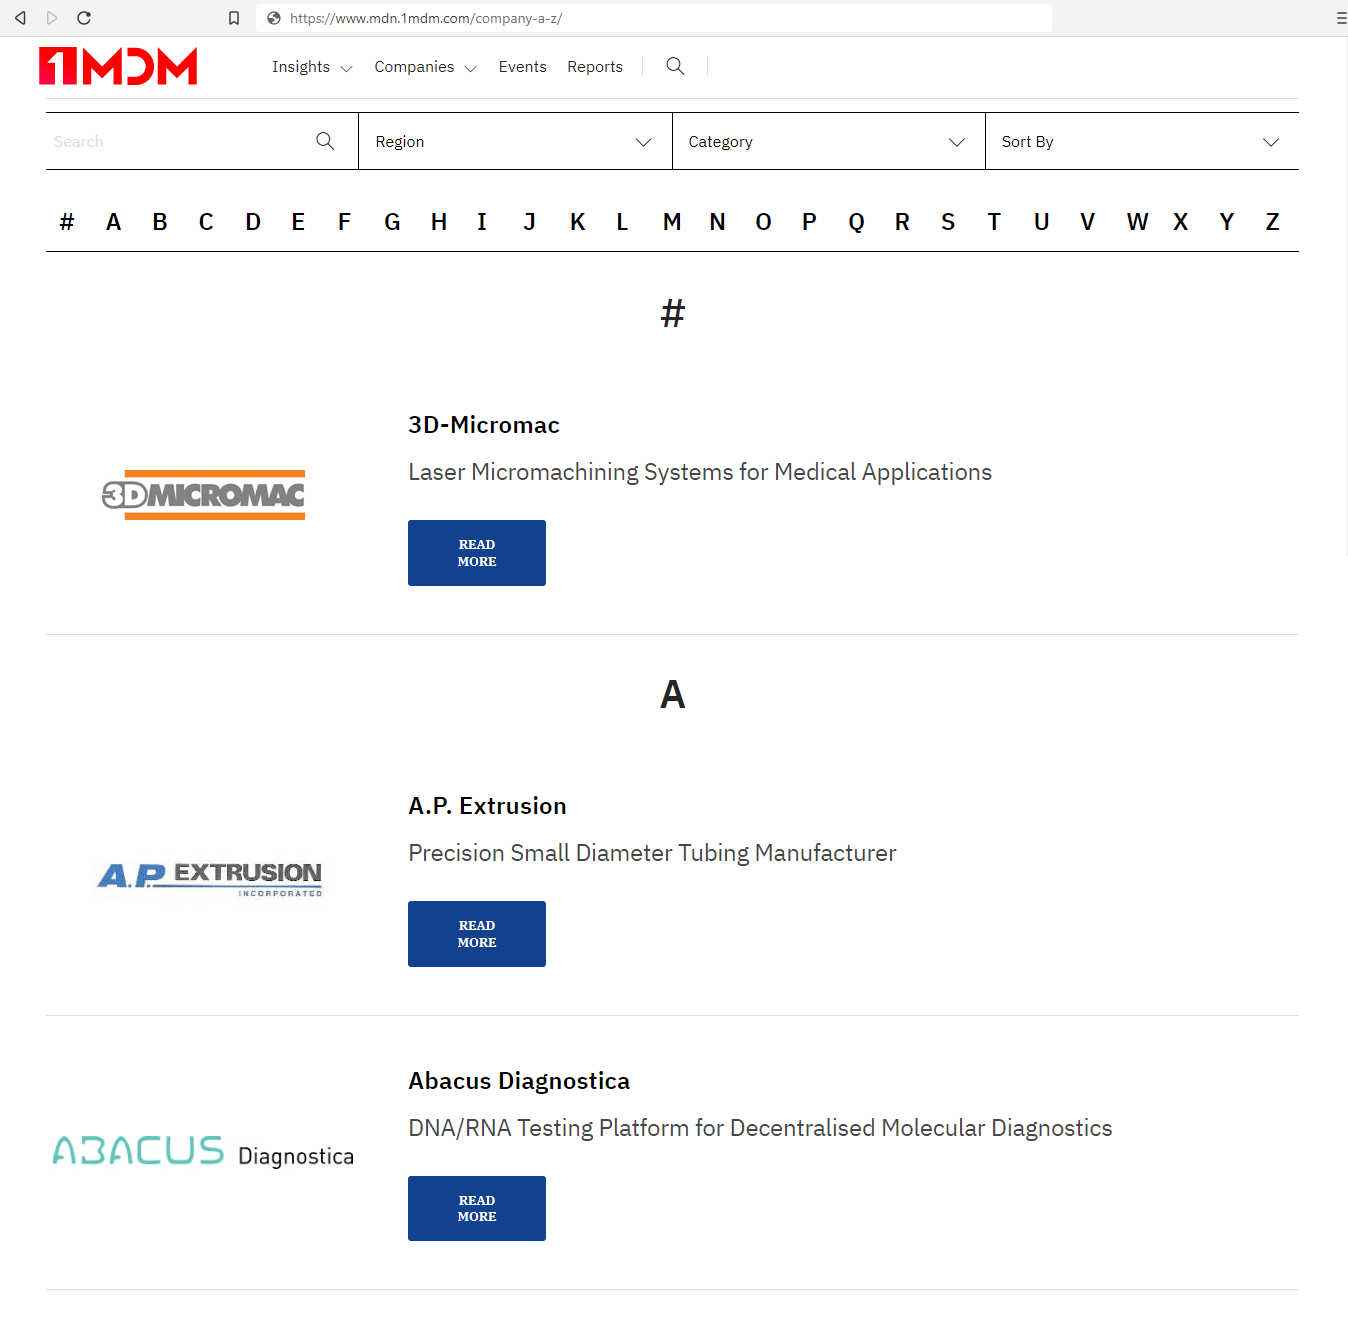Jump to letter S in alphabet bar
1348x1320 pixels.
point(948,221)
